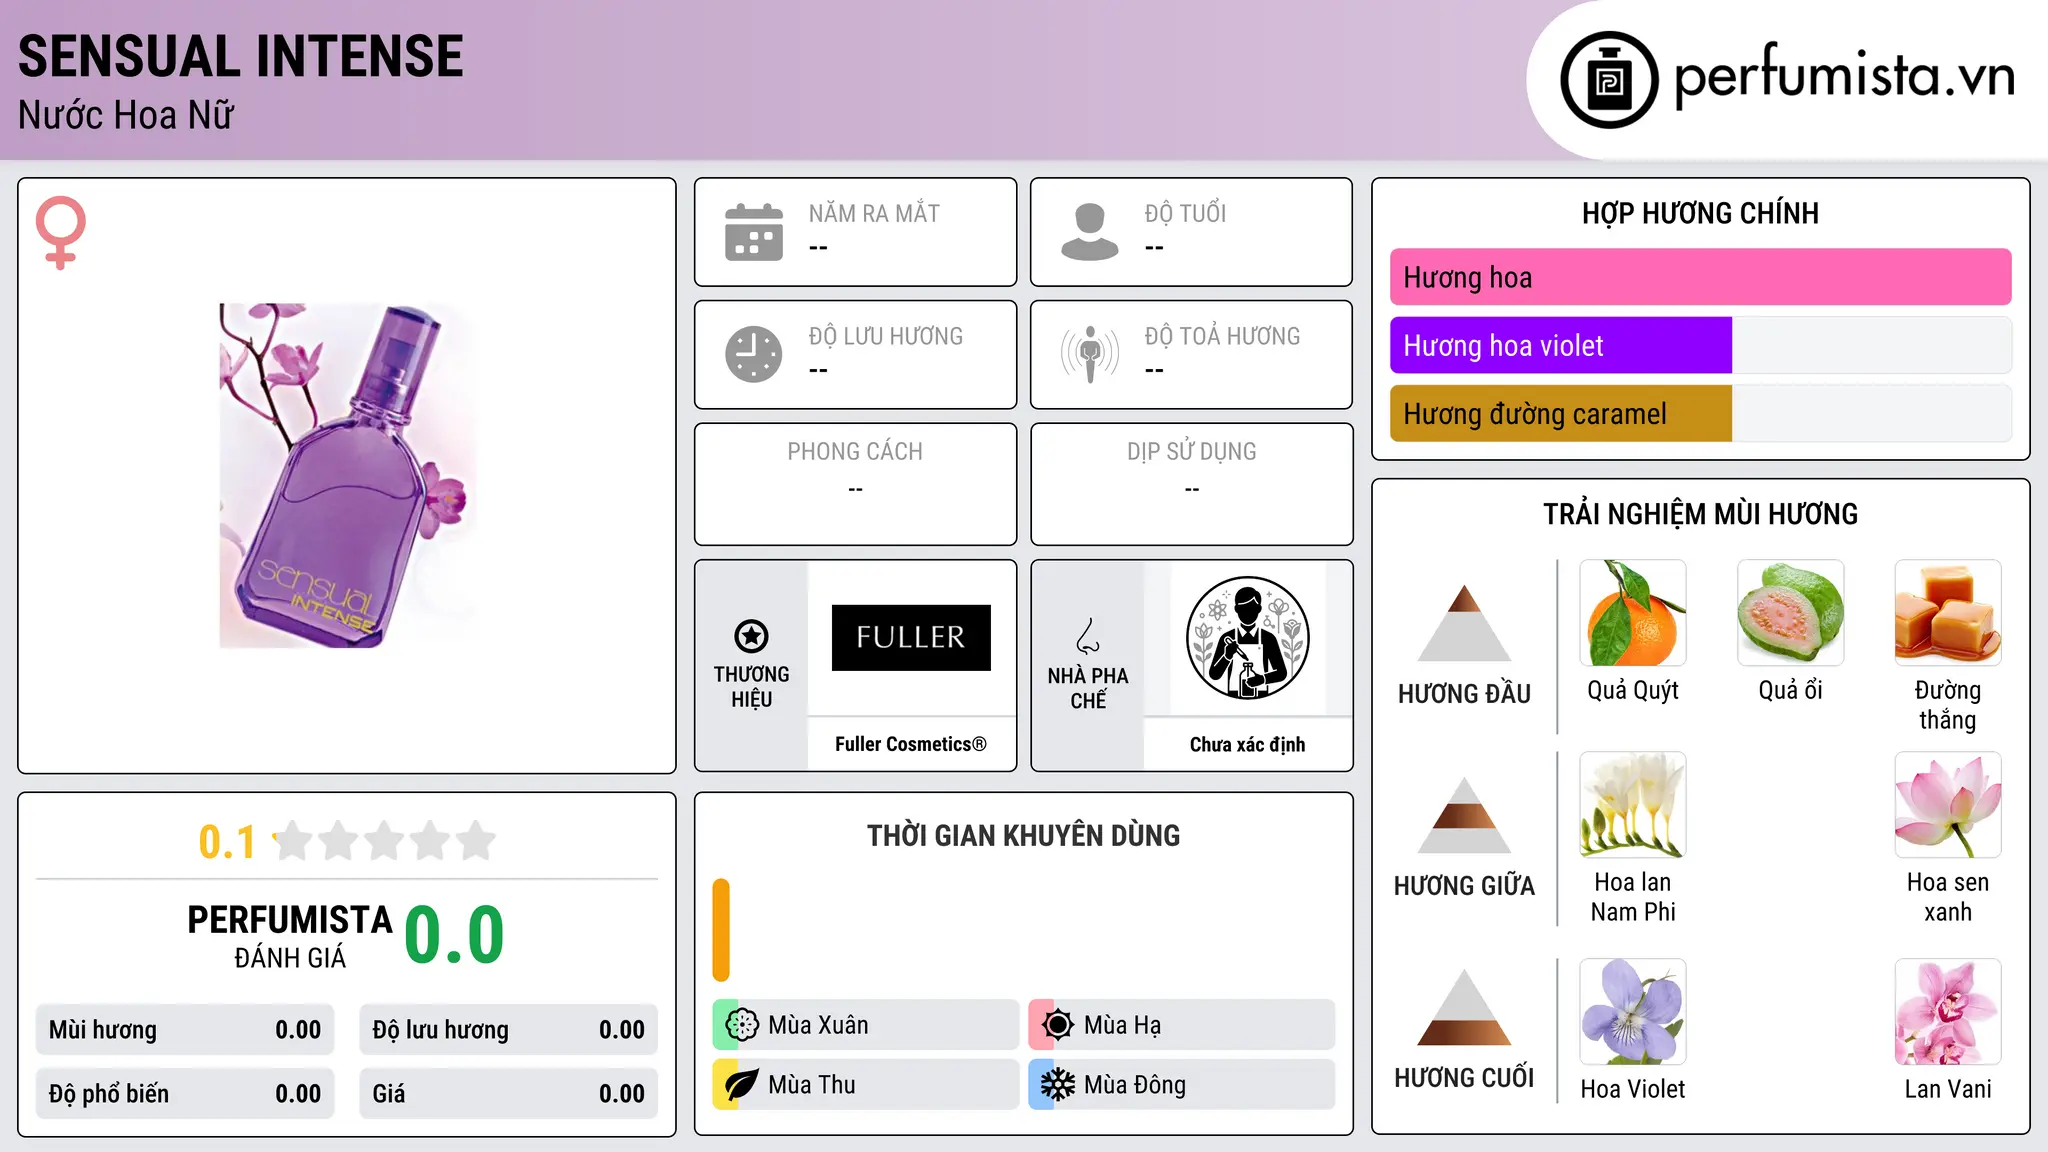Viewport: 2048px width, 1152px height.
Task: Click the gray rating stars row
Action: pos(385,841)
